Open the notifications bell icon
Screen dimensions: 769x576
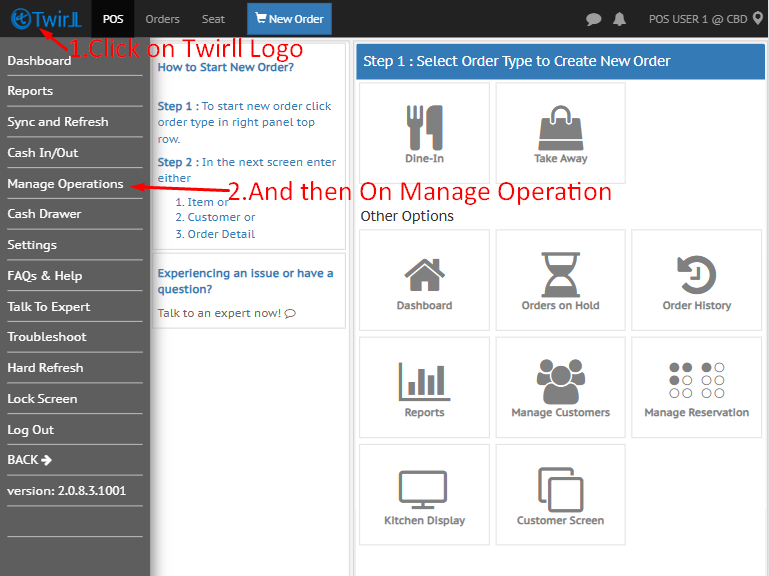tap(620, 19)
